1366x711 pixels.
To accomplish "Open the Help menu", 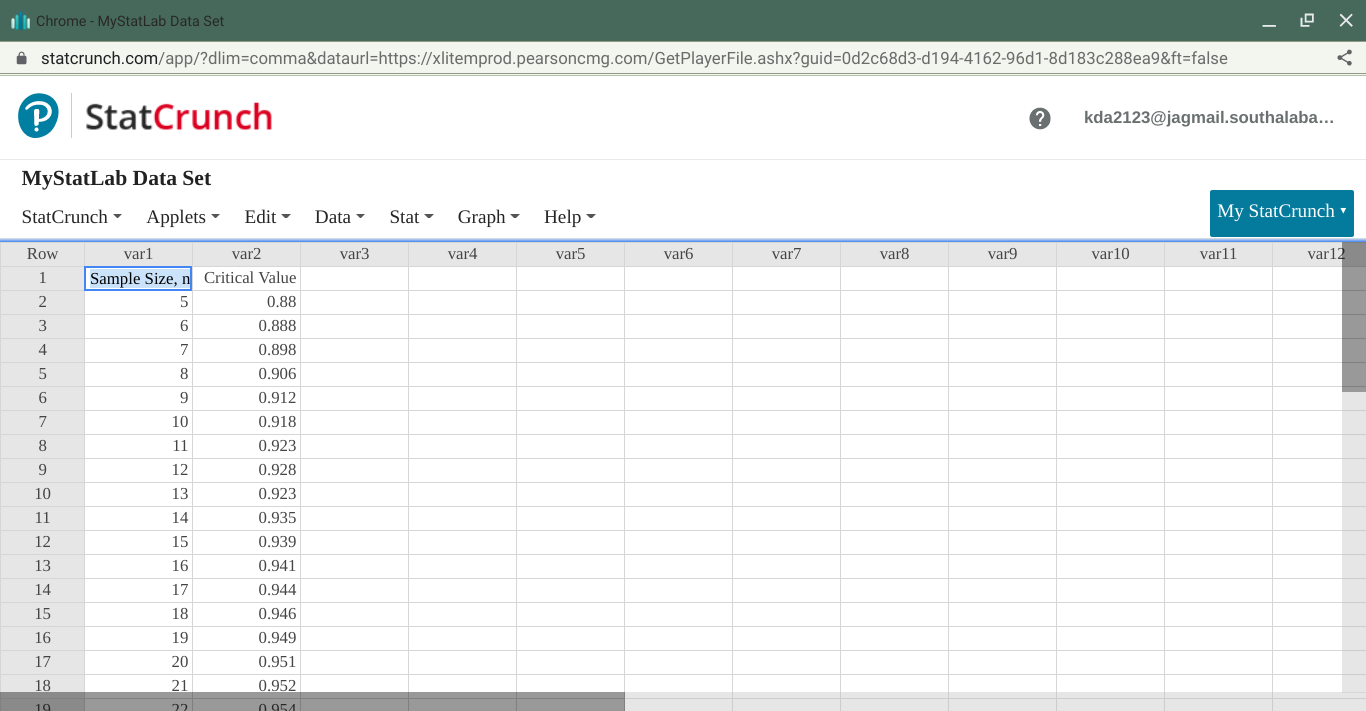I will tap(569, 216).
